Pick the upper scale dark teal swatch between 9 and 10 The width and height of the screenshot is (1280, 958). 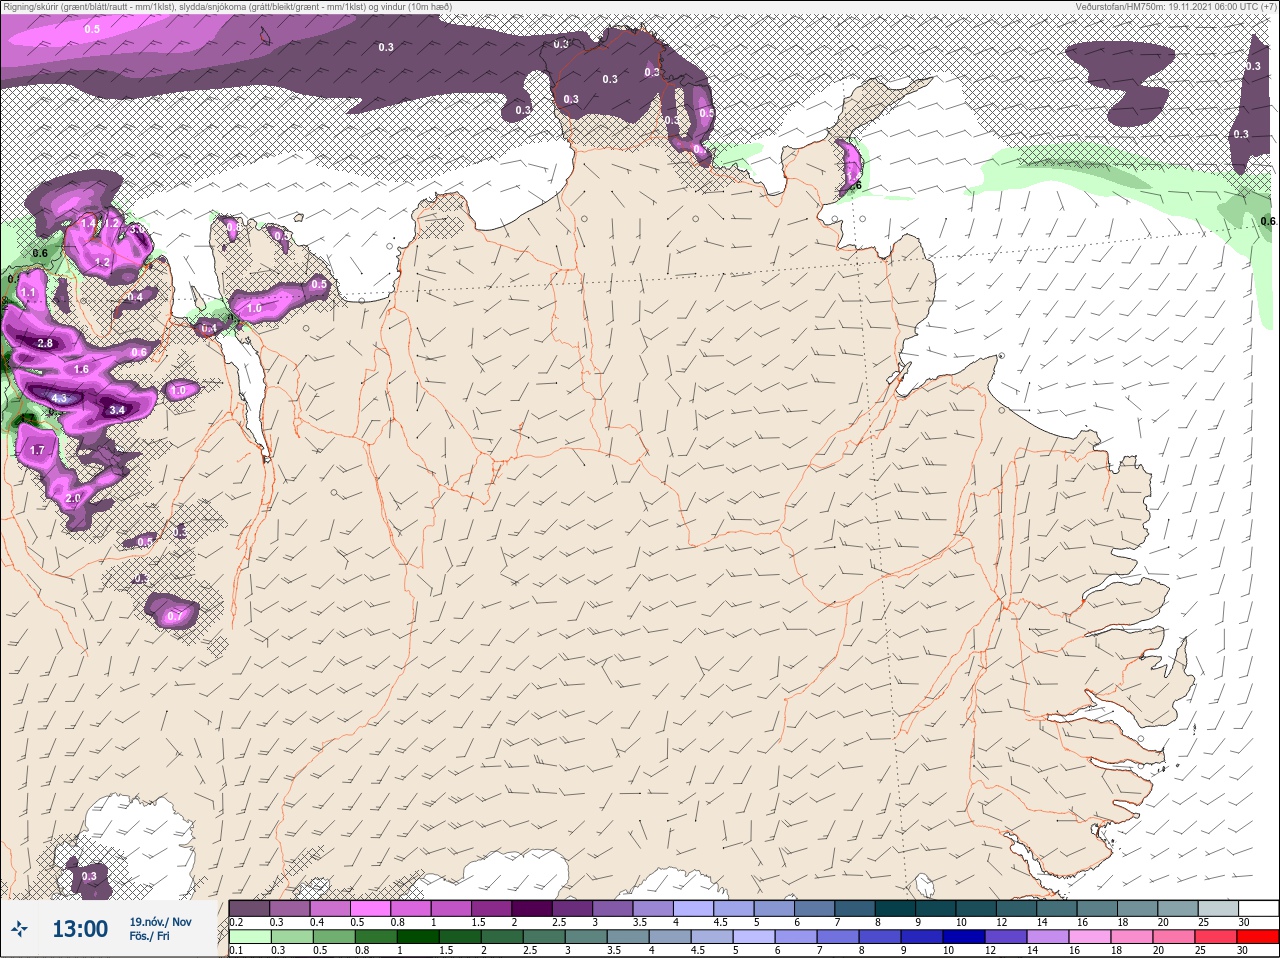[936, 908]
